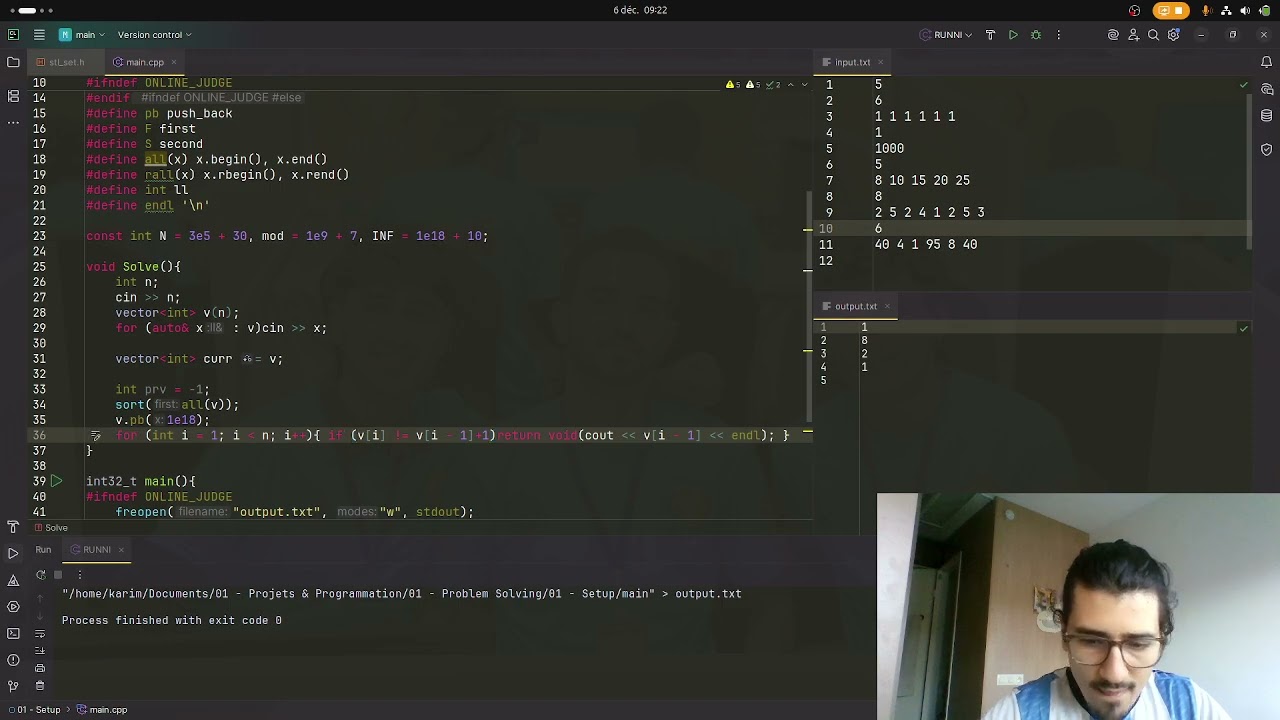
Task: Close the output.txt tab
Action: 887,306
